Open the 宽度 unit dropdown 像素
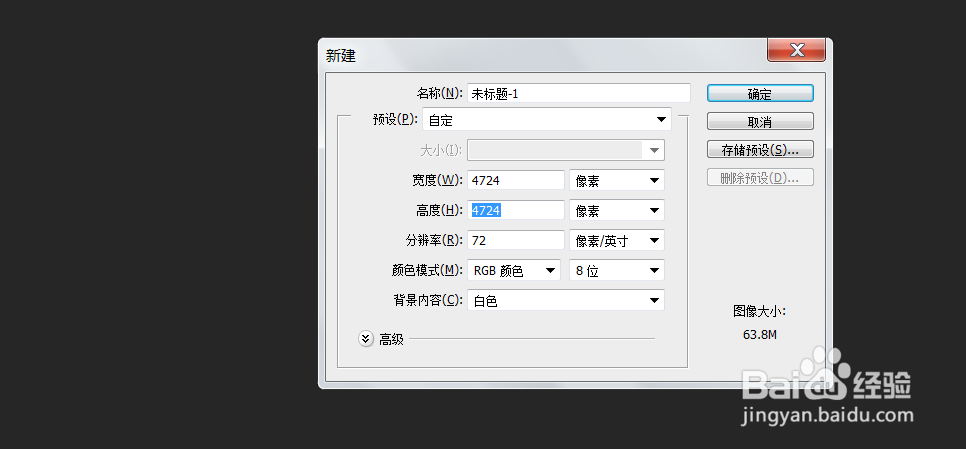The image size is (966, 449). pos(617,180)
